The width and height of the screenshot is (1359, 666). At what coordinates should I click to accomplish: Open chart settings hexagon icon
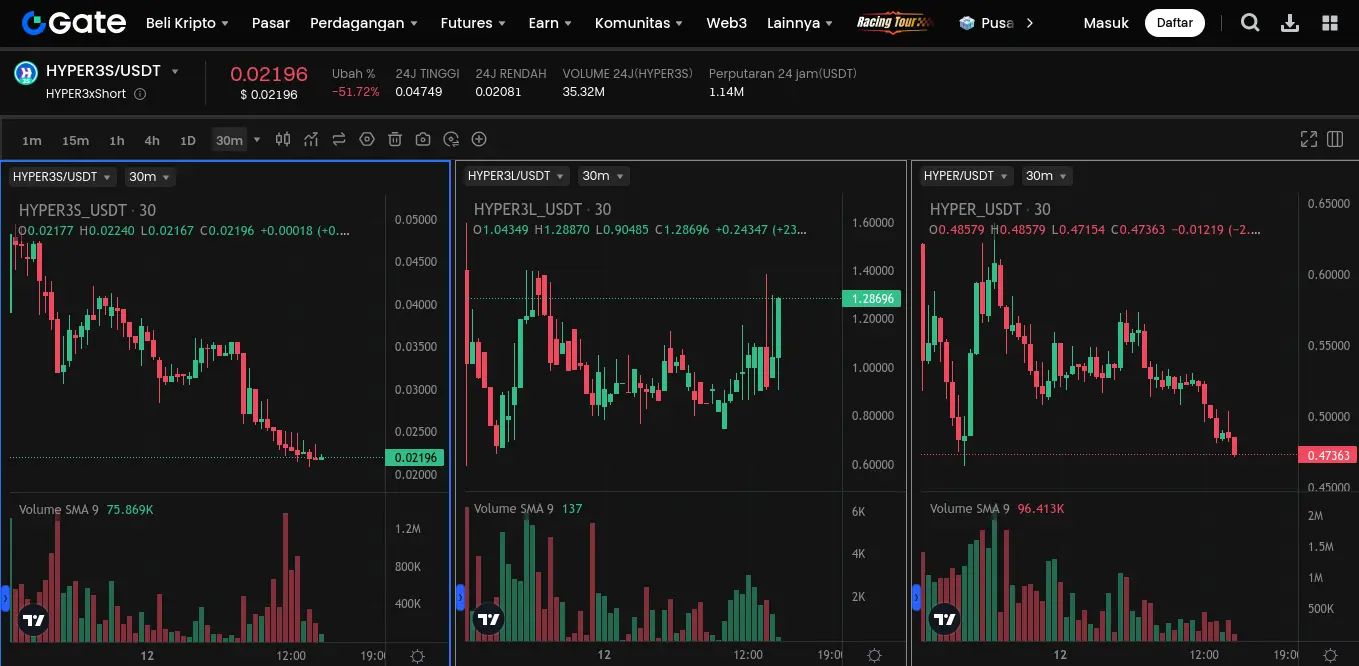(367, 139)
